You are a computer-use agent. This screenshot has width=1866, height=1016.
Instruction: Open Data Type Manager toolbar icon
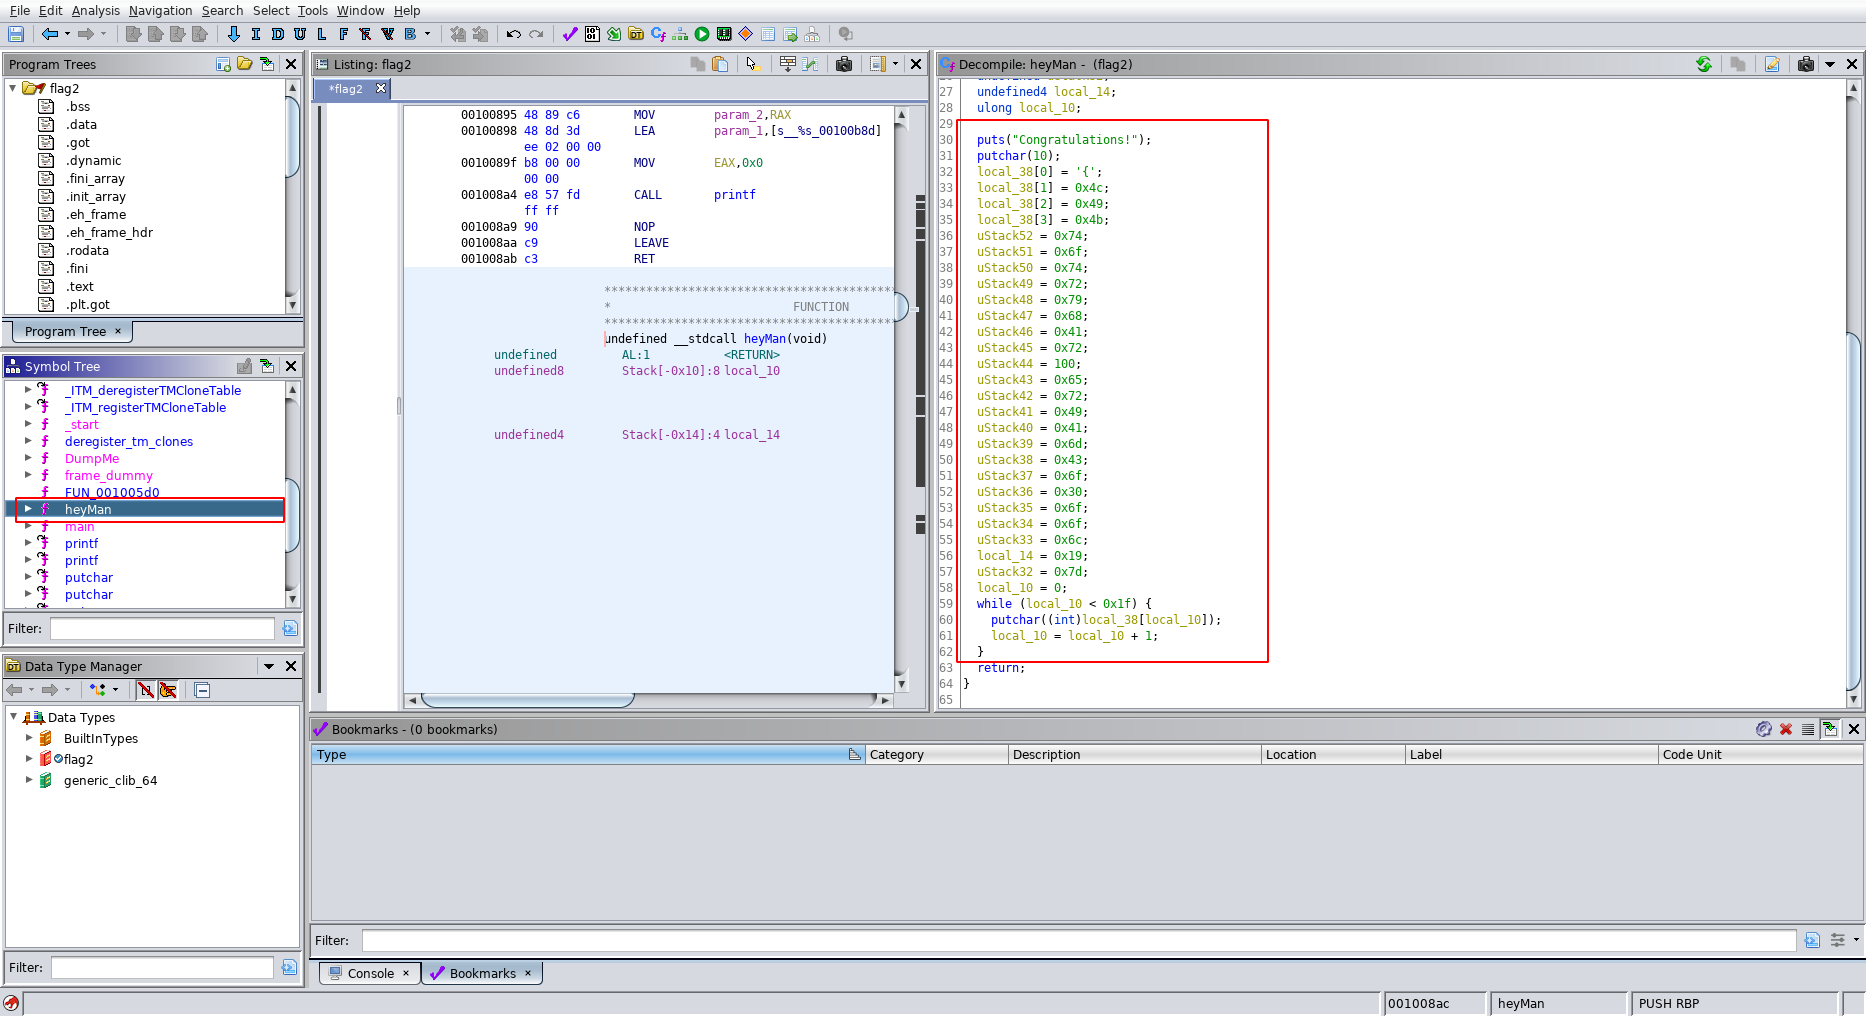tap(636, 34)
